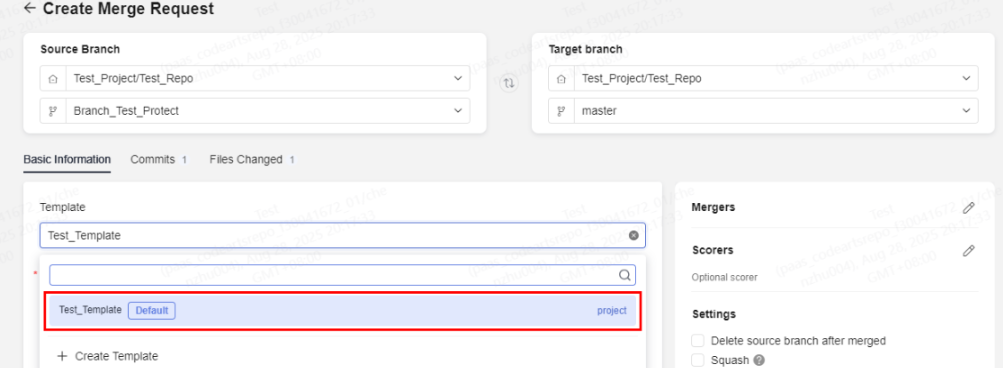
Task: Open the target repository Test_Project/Test_Repo dropdown
Action: pos(763,78)
